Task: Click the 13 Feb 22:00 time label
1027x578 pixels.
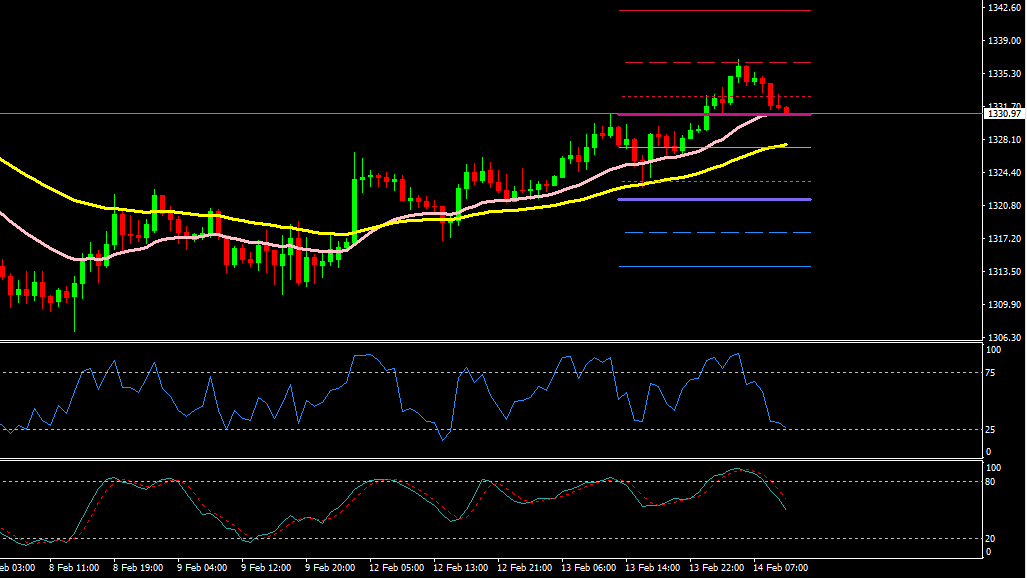Action: [717, 568]
